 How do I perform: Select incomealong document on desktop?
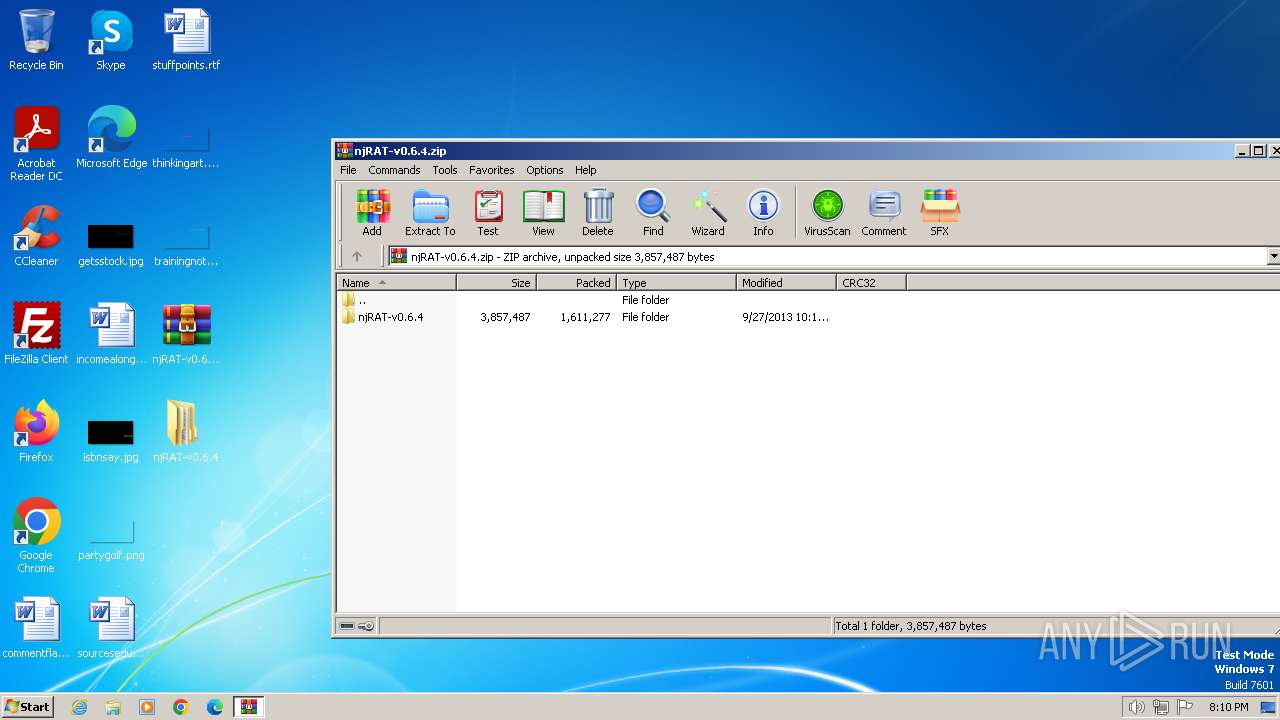click(111, 334)
